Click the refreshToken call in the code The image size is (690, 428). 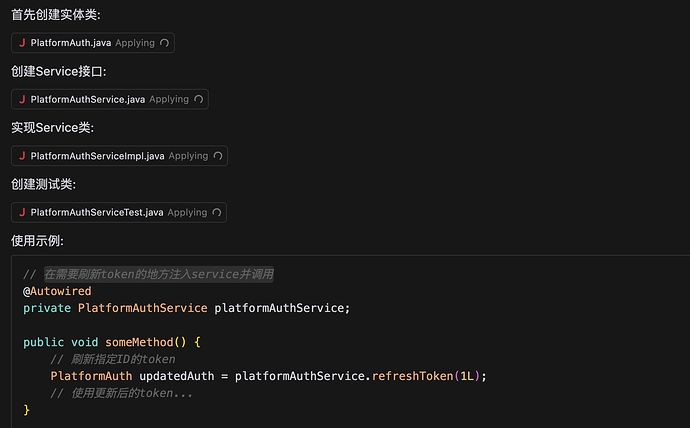412,376
